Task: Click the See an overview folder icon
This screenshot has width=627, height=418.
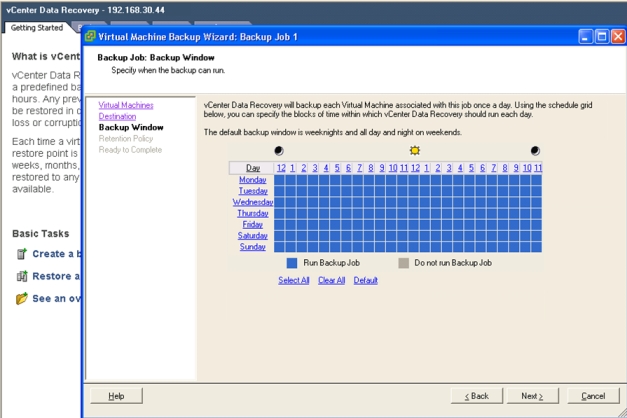Action: click(21, 298)
